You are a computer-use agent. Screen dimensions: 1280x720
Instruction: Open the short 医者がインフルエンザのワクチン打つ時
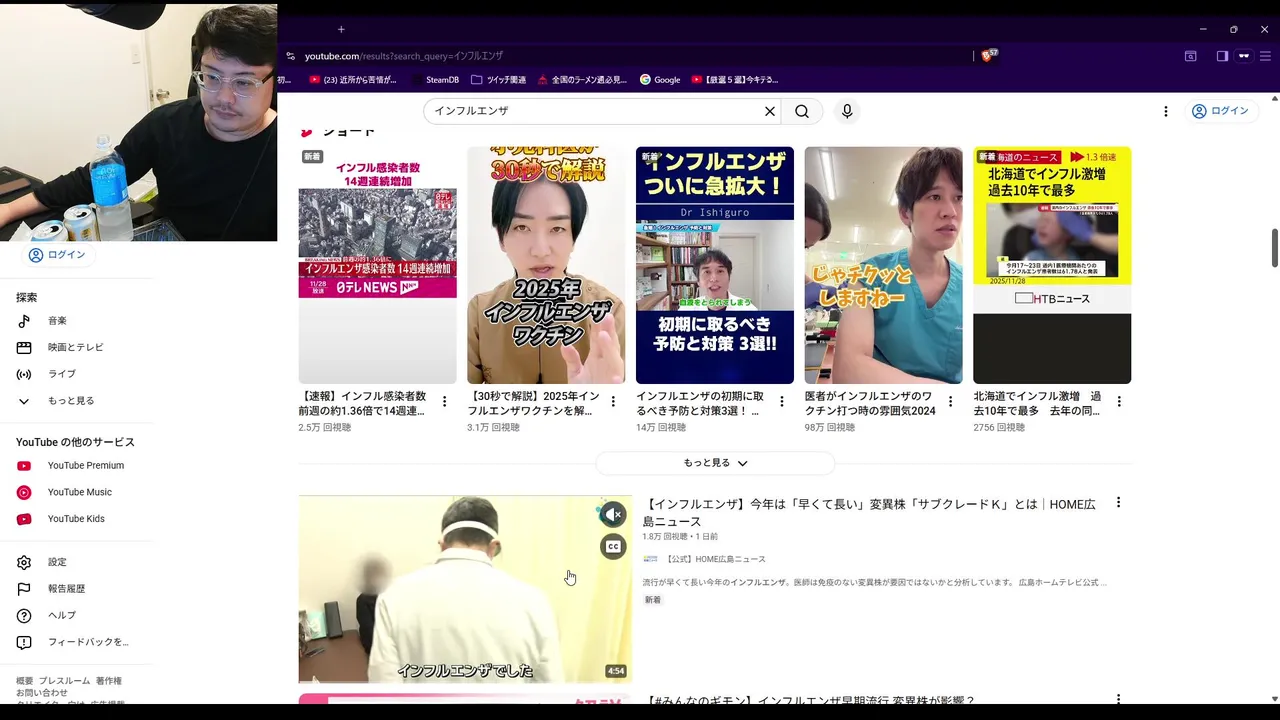(883, 265)
